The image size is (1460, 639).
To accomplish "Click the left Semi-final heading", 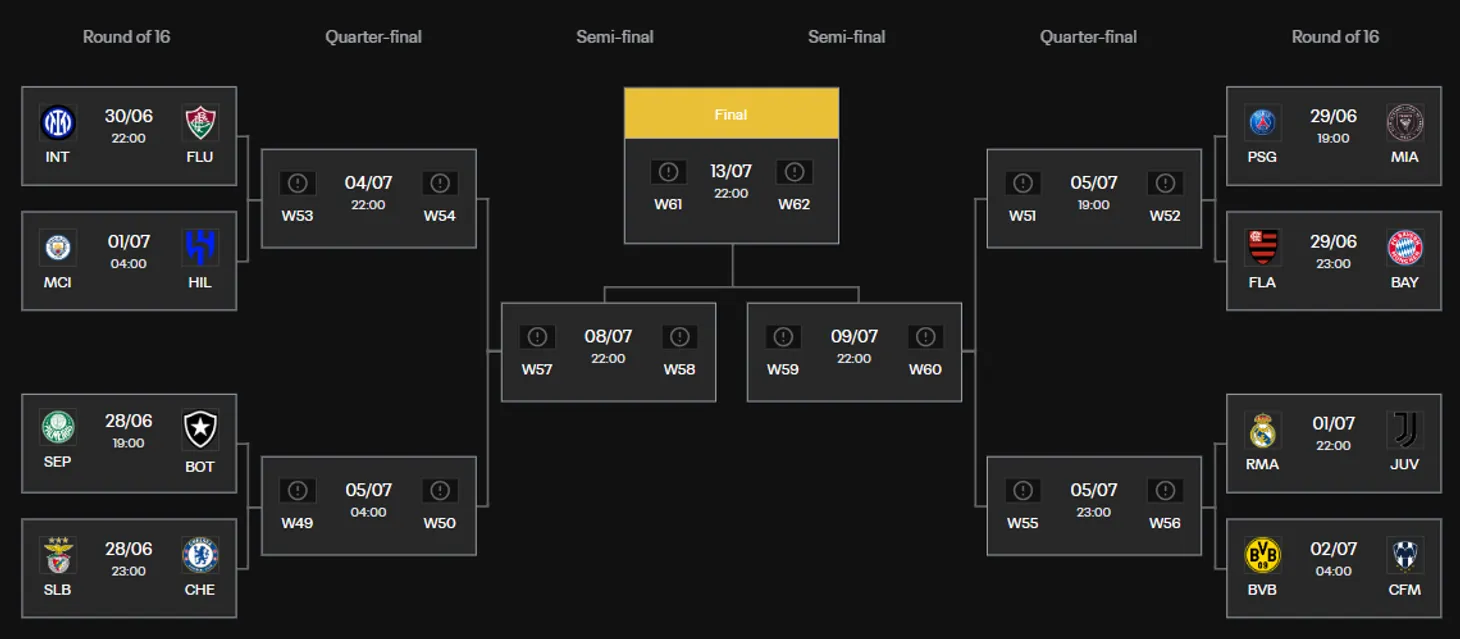I will point(615,37).
